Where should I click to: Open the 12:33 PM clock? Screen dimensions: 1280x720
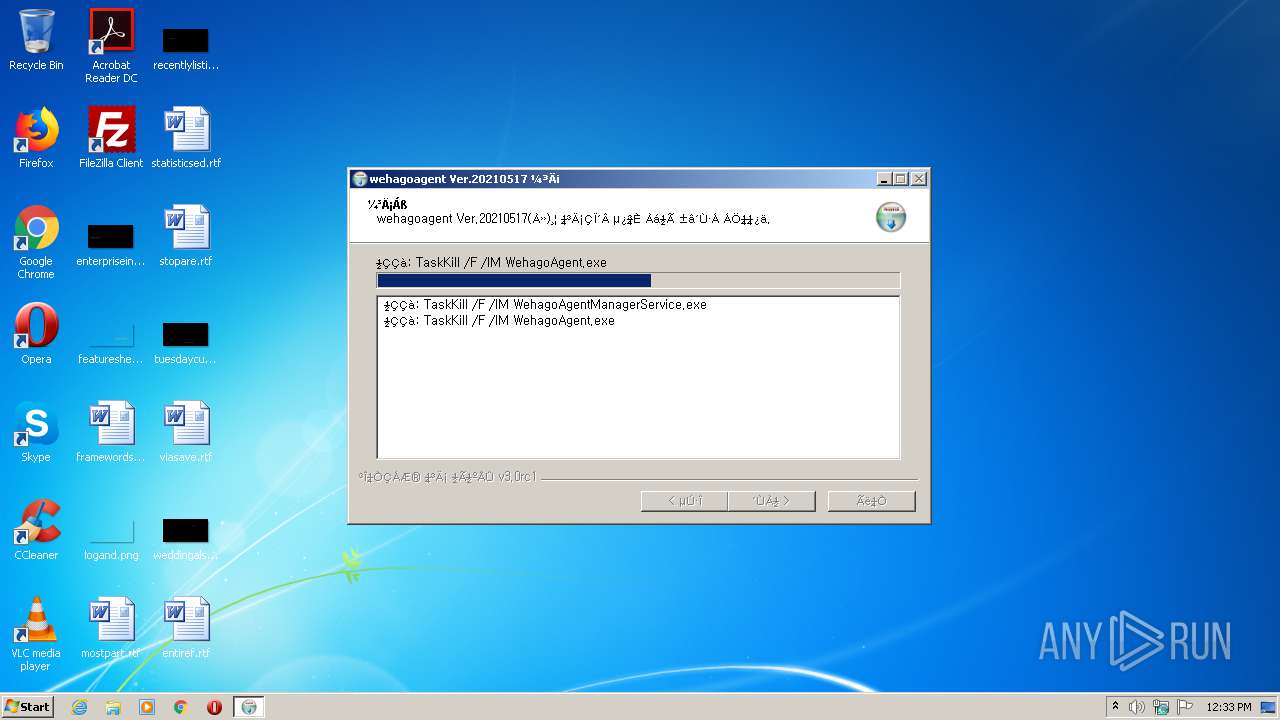click(x=1229, y=707)
